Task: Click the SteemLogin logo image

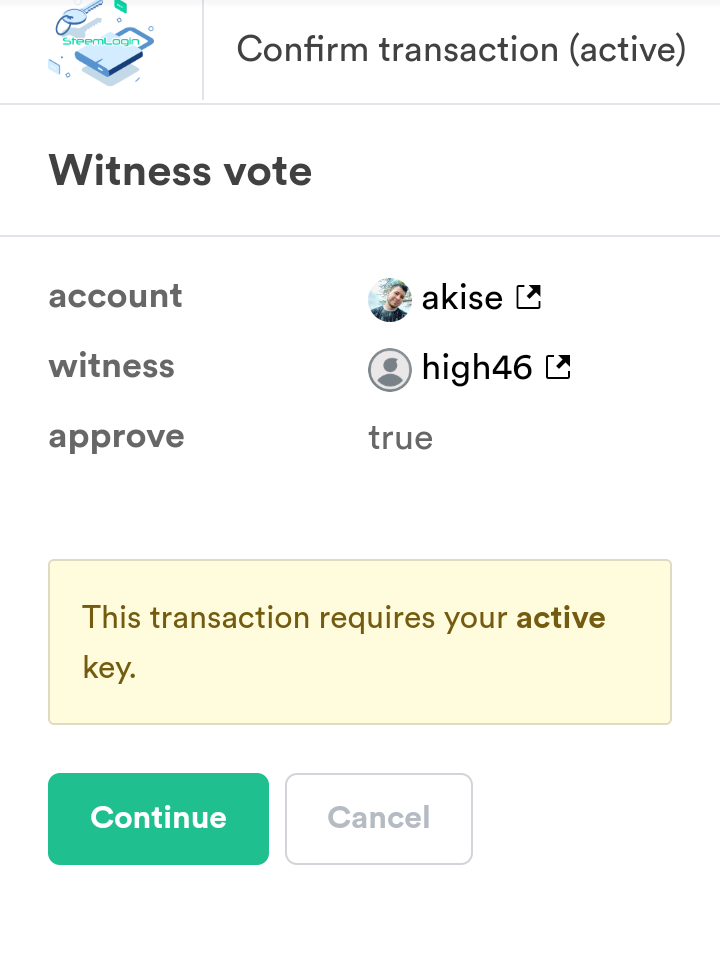Action: pos(101,49)
